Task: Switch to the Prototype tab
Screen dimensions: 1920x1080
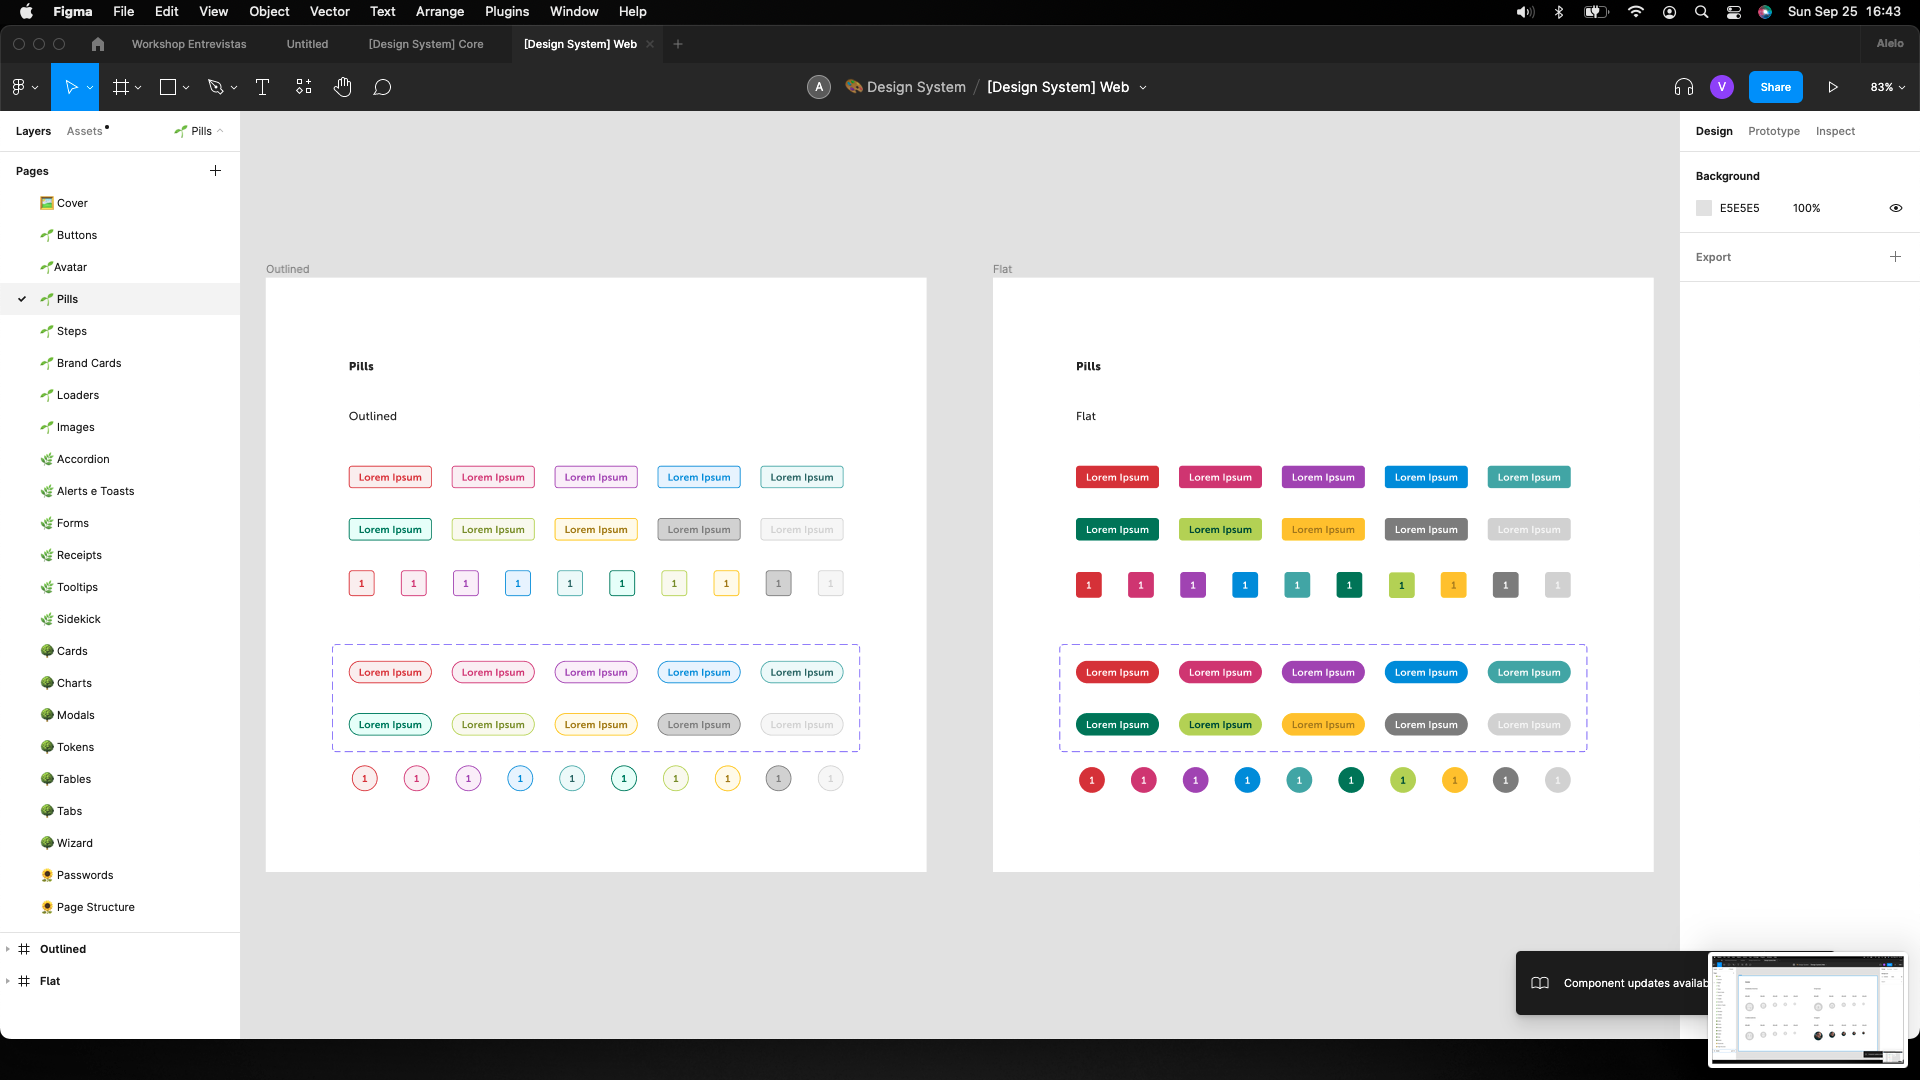Action: [1773, 131]
